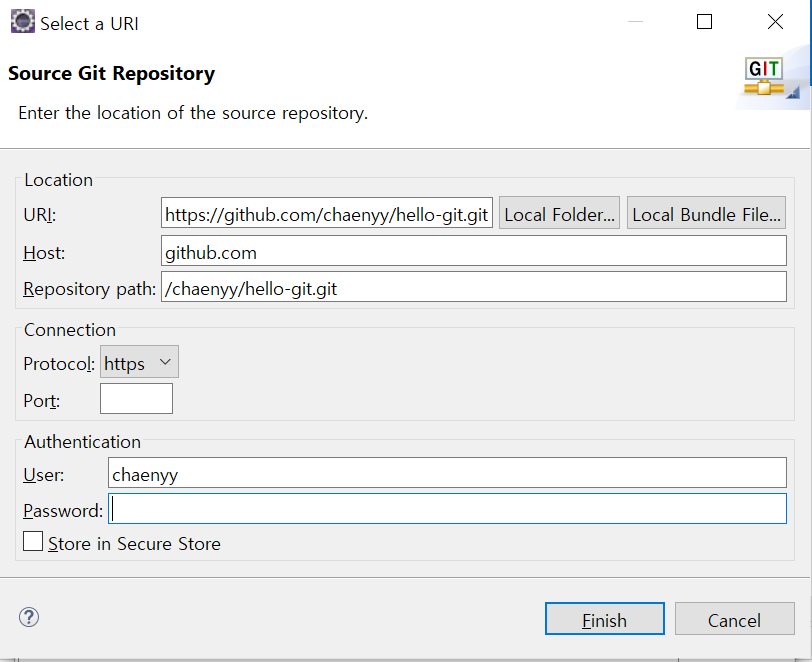Click the Finish button
The image size is (812, 662).
pos(604,618)
